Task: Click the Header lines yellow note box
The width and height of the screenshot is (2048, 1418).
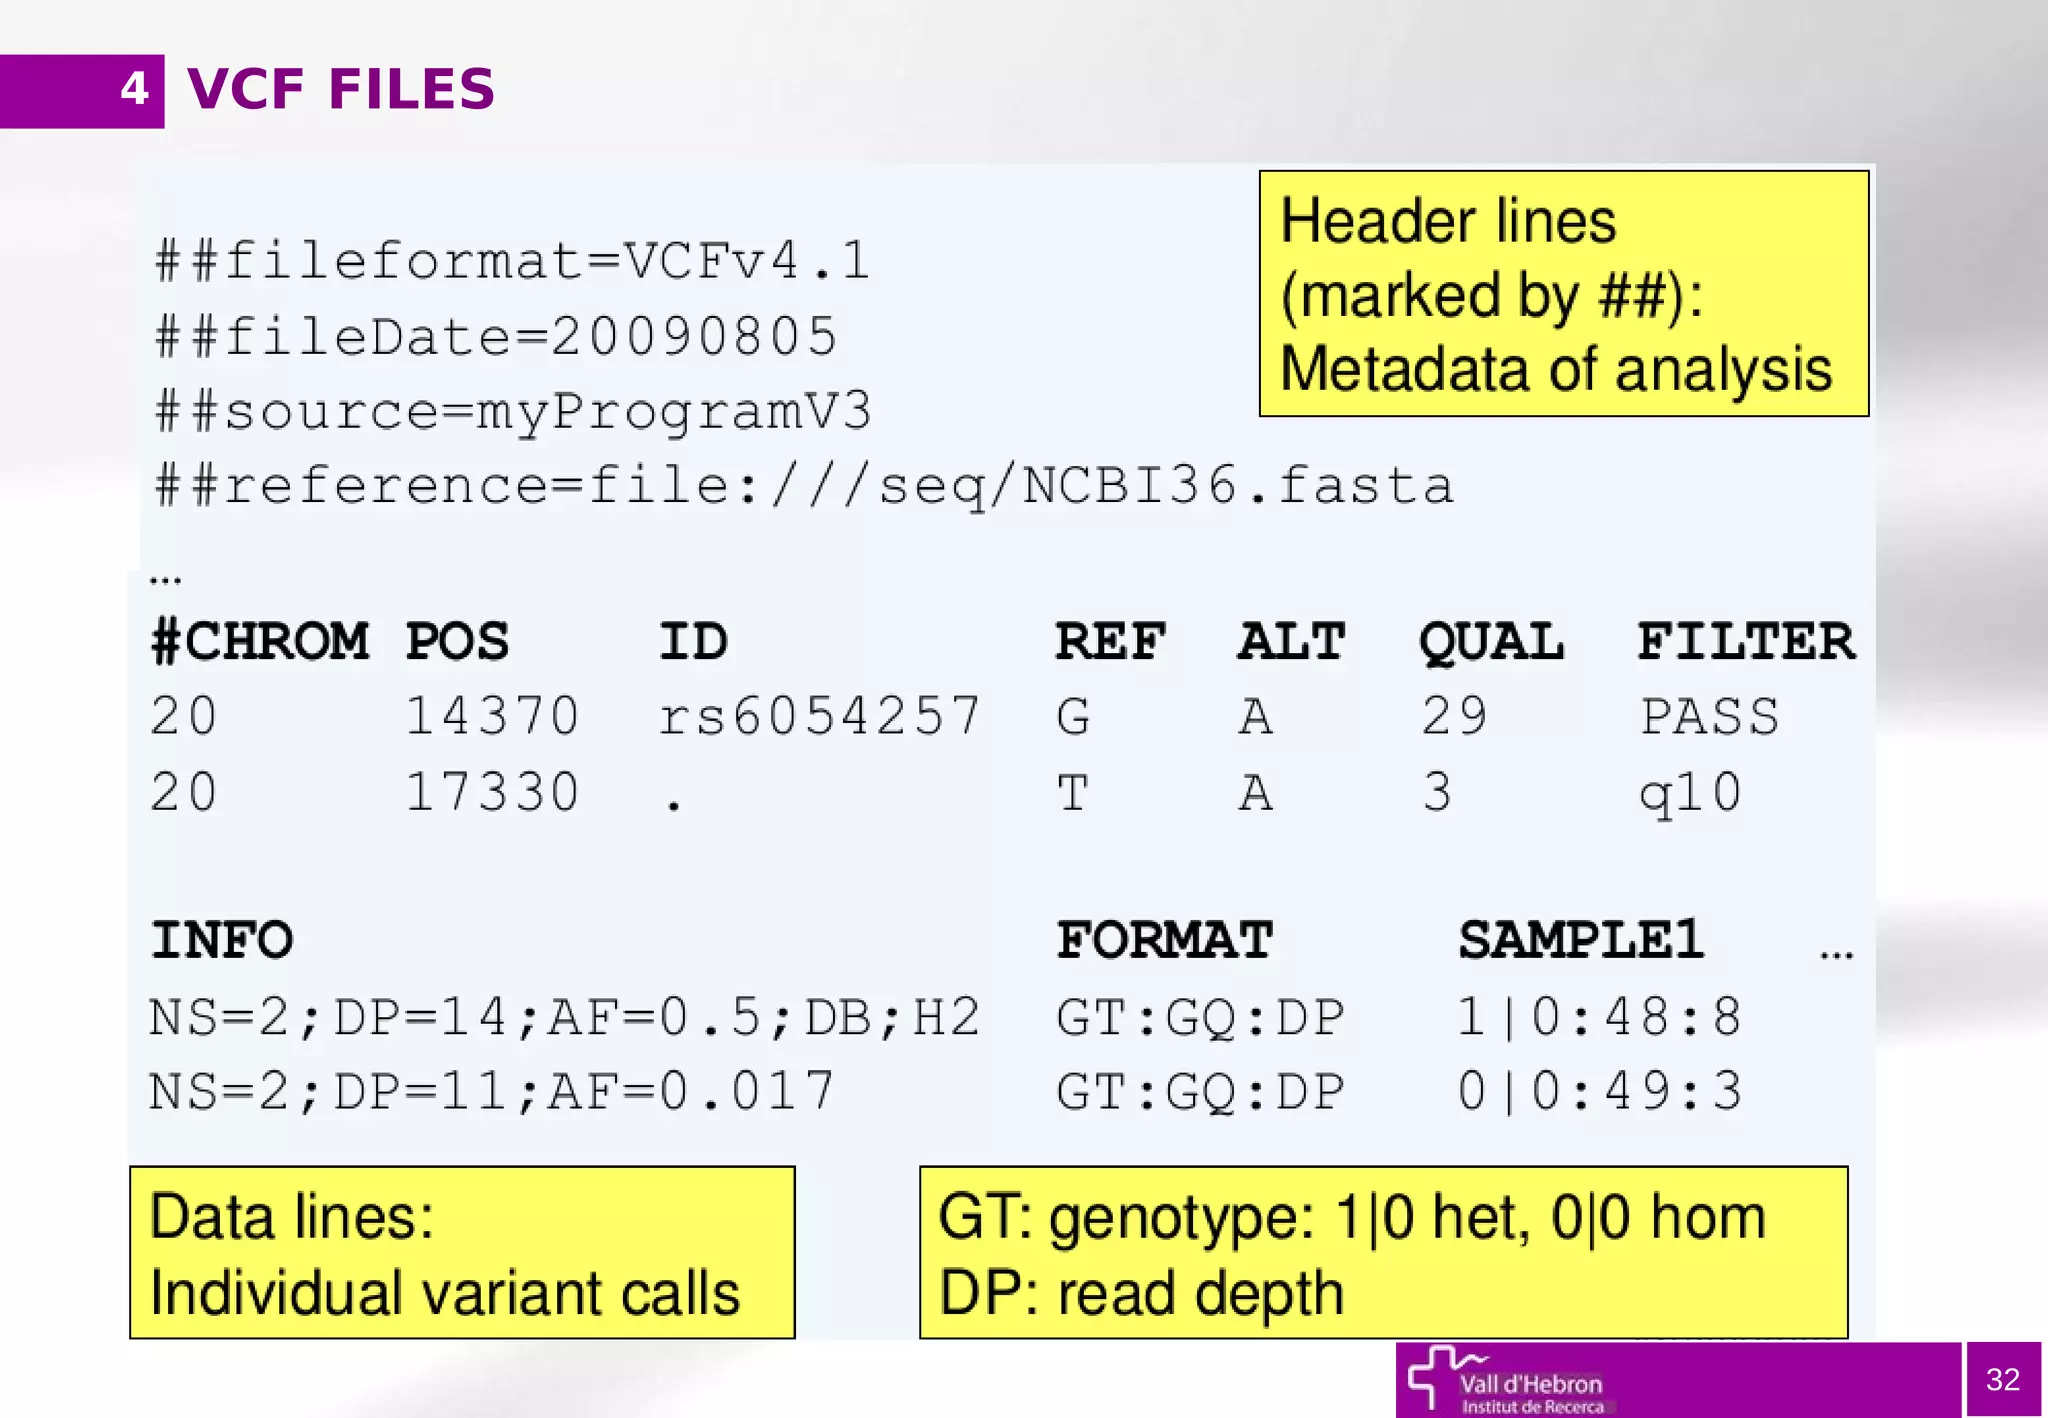Action: tap(1564, 293)
